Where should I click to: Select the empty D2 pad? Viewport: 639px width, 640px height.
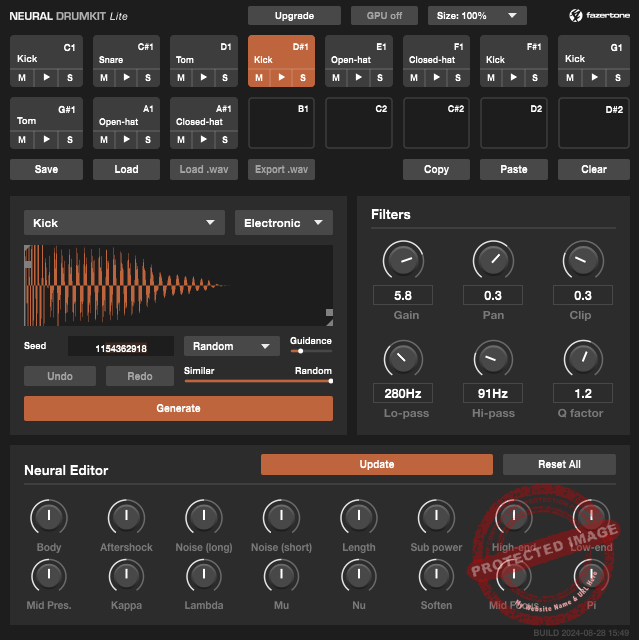[x=514, y=123]
